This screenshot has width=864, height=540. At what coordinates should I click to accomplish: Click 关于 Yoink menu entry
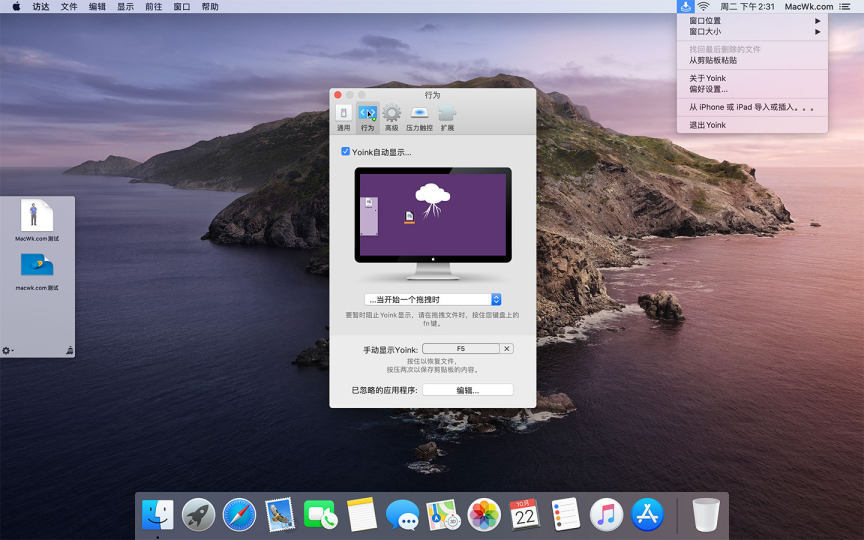tap(707, 78)
